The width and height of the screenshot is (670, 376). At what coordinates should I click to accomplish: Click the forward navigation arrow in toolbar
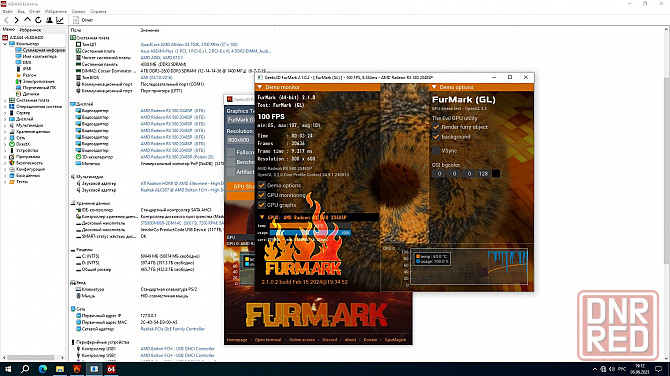tap(17, 20)
